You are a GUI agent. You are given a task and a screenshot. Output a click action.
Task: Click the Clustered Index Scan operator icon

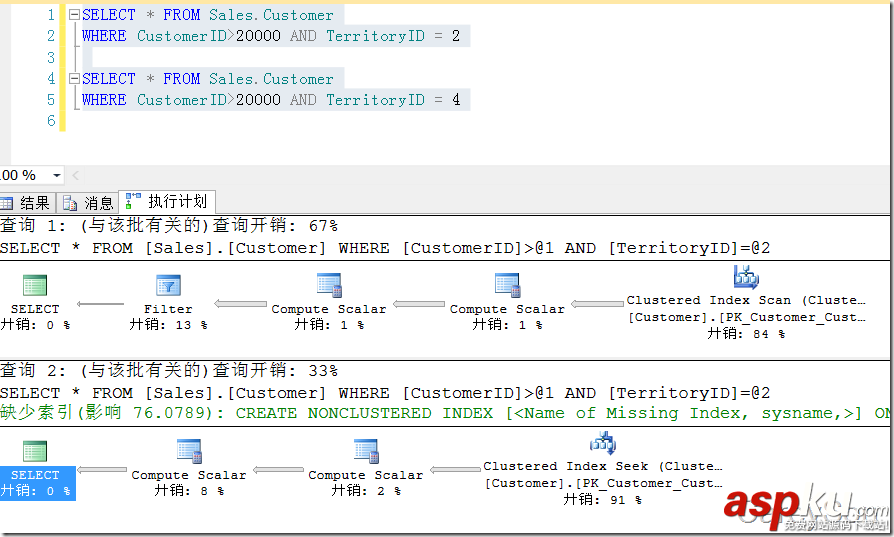[x=745, y=277]
